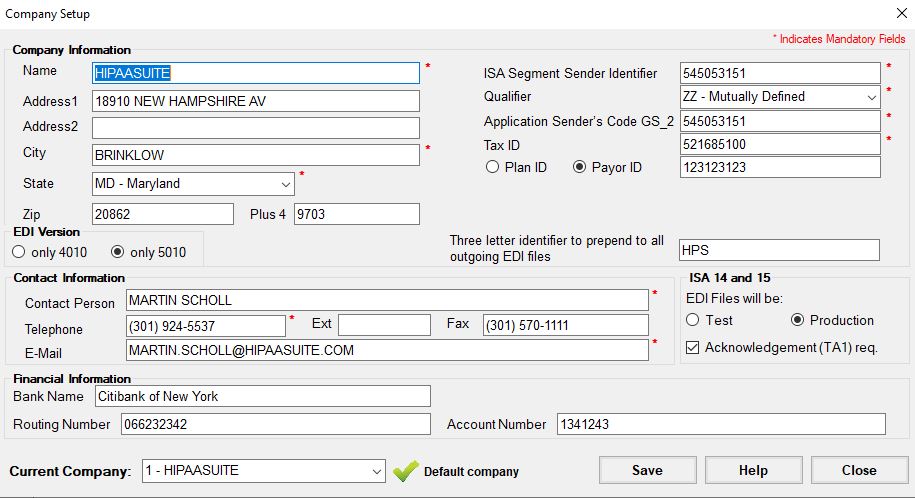
Task: Click the three letter identifier field HPS
Action: pos(779,250)
